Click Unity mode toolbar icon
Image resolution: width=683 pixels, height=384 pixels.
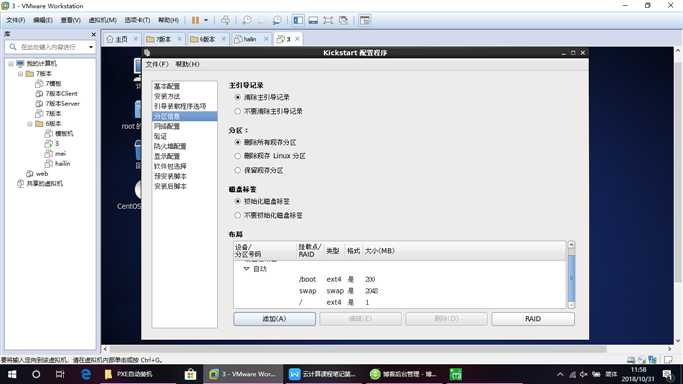(x=344, y=20)
